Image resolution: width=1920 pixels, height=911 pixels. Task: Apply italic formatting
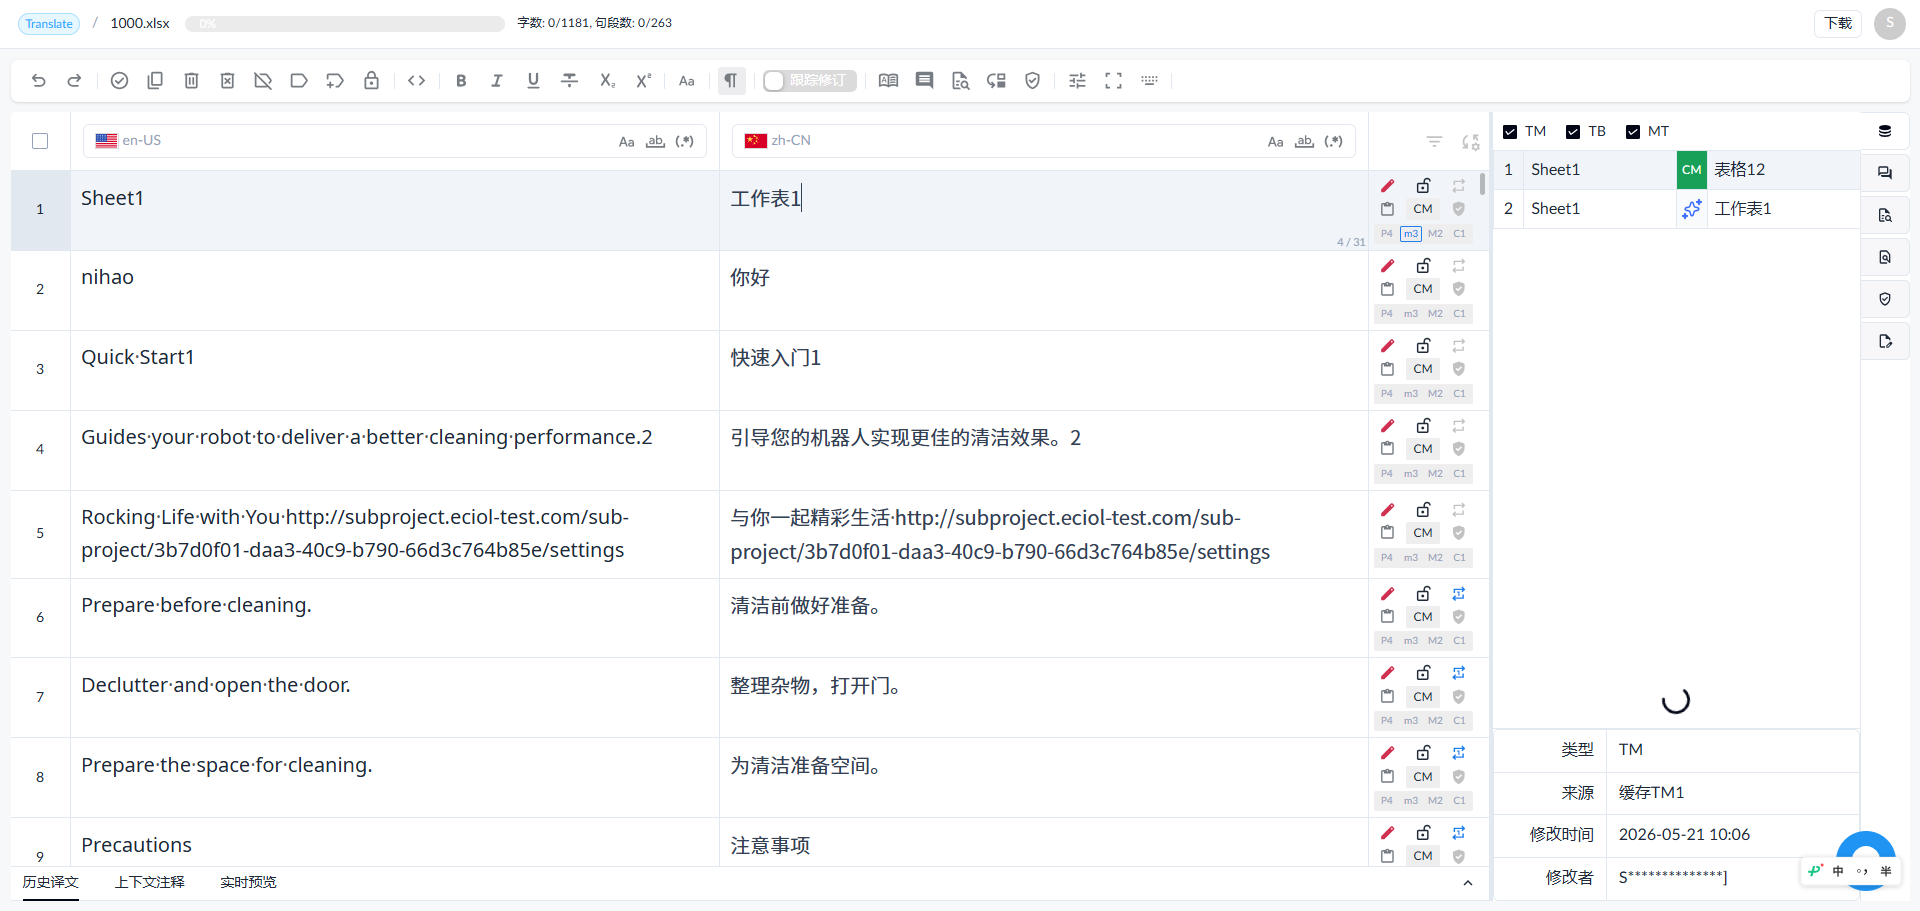click(497, 81)
